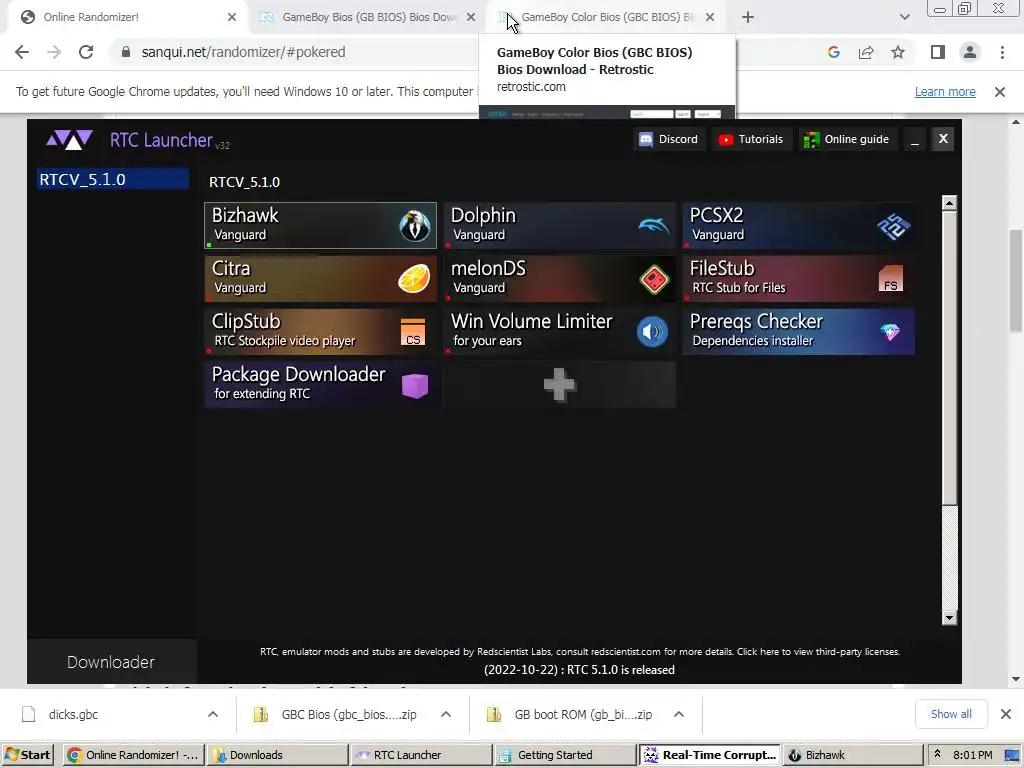Toggle the browser side panel
The width and height of the screenshot is (1024, 768).
click(x=938, y=52)
